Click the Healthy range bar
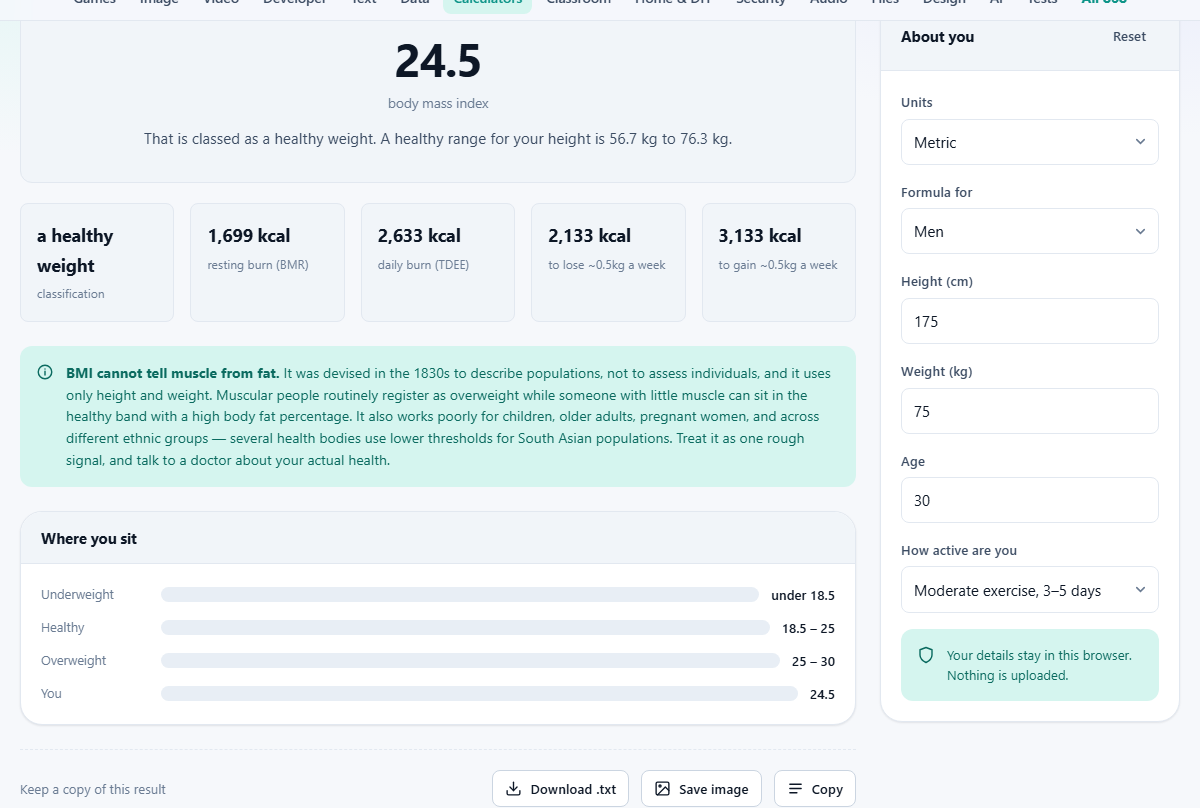The image size is (1200, 808). pos(465,628)
